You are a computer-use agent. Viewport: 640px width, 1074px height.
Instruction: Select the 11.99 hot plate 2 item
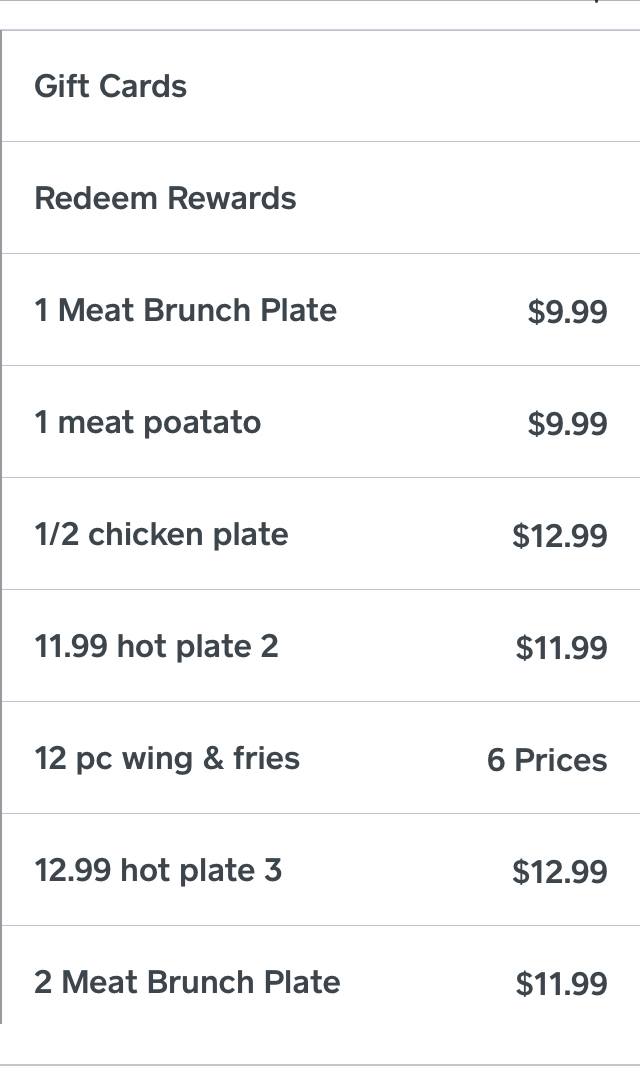(x=156, y=646)
